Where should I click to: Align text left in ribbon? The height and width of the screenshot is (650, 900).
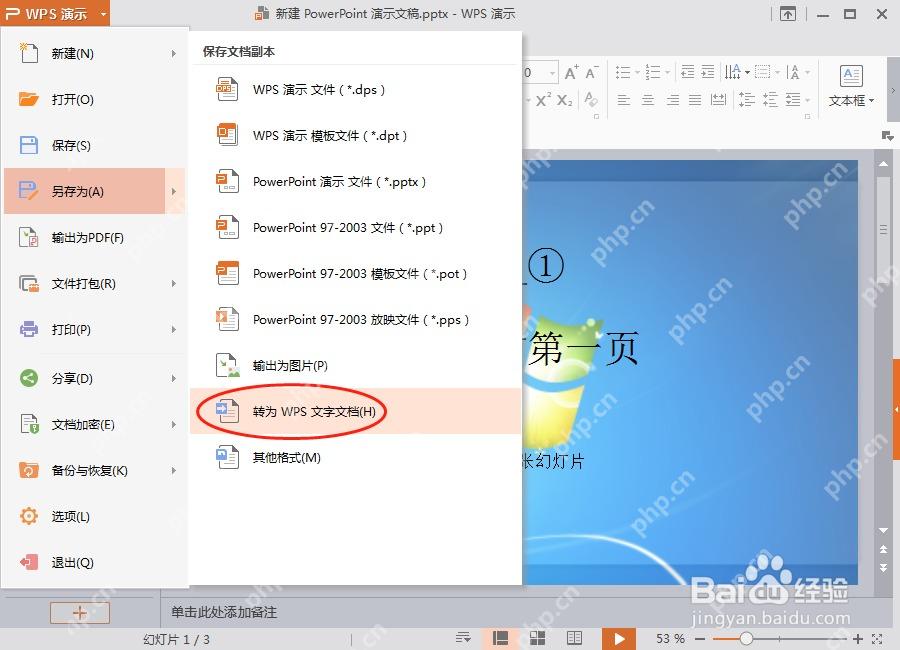[x=624, y=100]
